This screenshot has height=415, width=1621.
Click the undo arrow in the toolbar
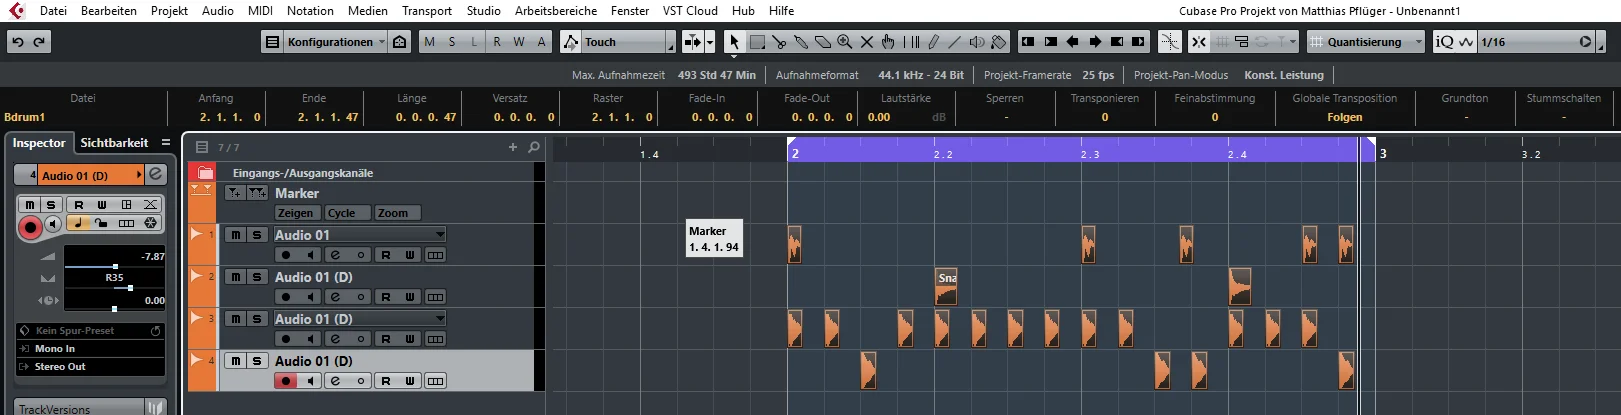18,42
